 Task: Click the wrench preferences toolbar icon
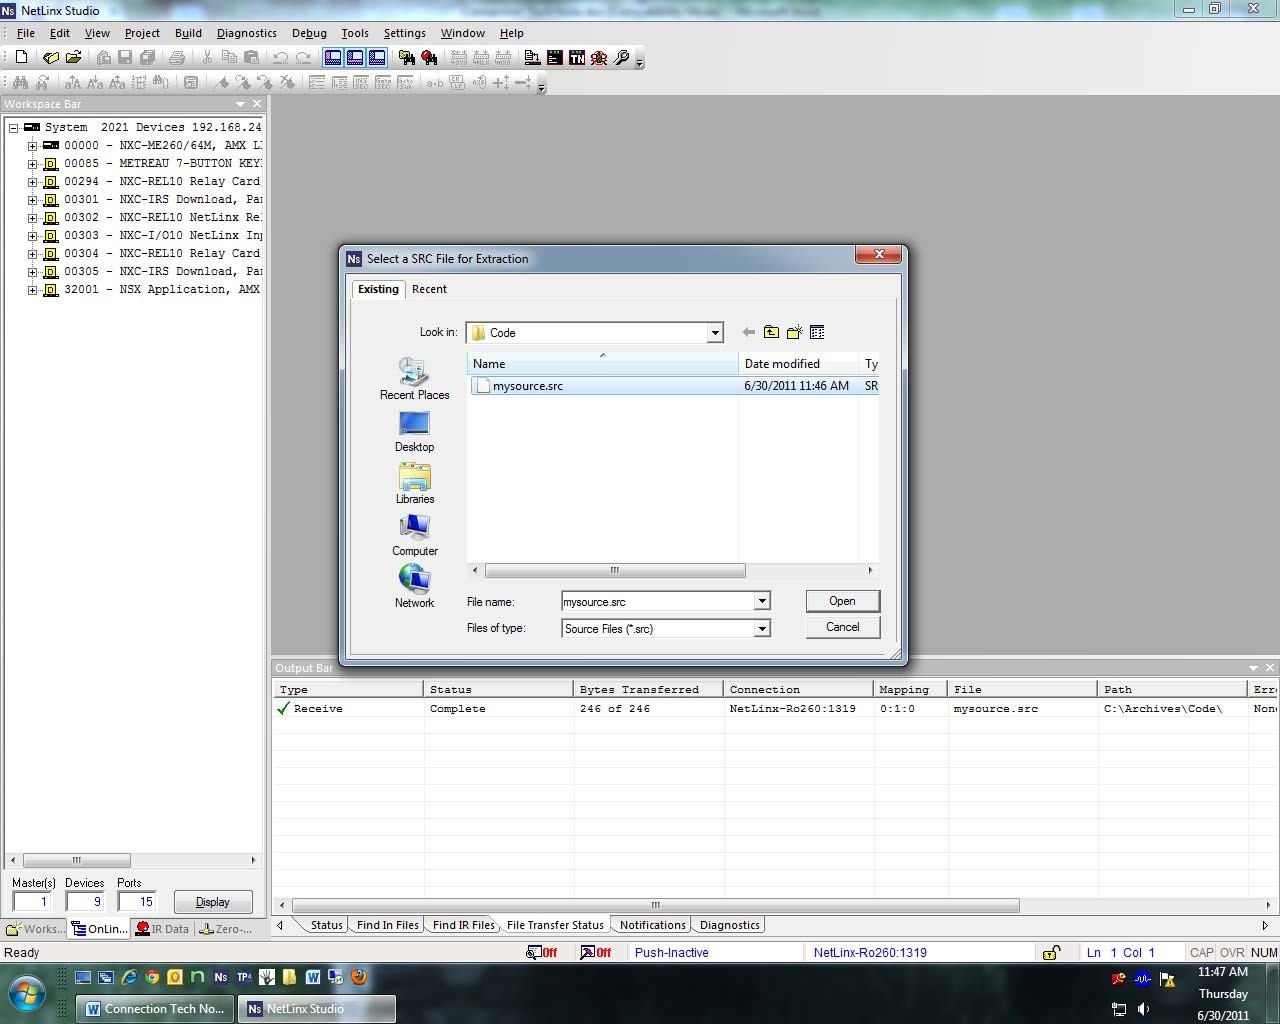point(621,58)
